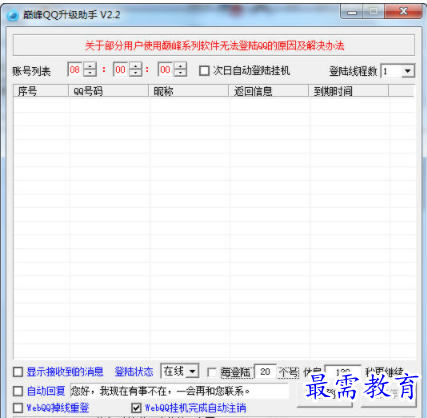This screenshot has height=418, width=427.
Task: Enable WebQQ掉线重登 checkbox
Action: (x=18, y=408)
